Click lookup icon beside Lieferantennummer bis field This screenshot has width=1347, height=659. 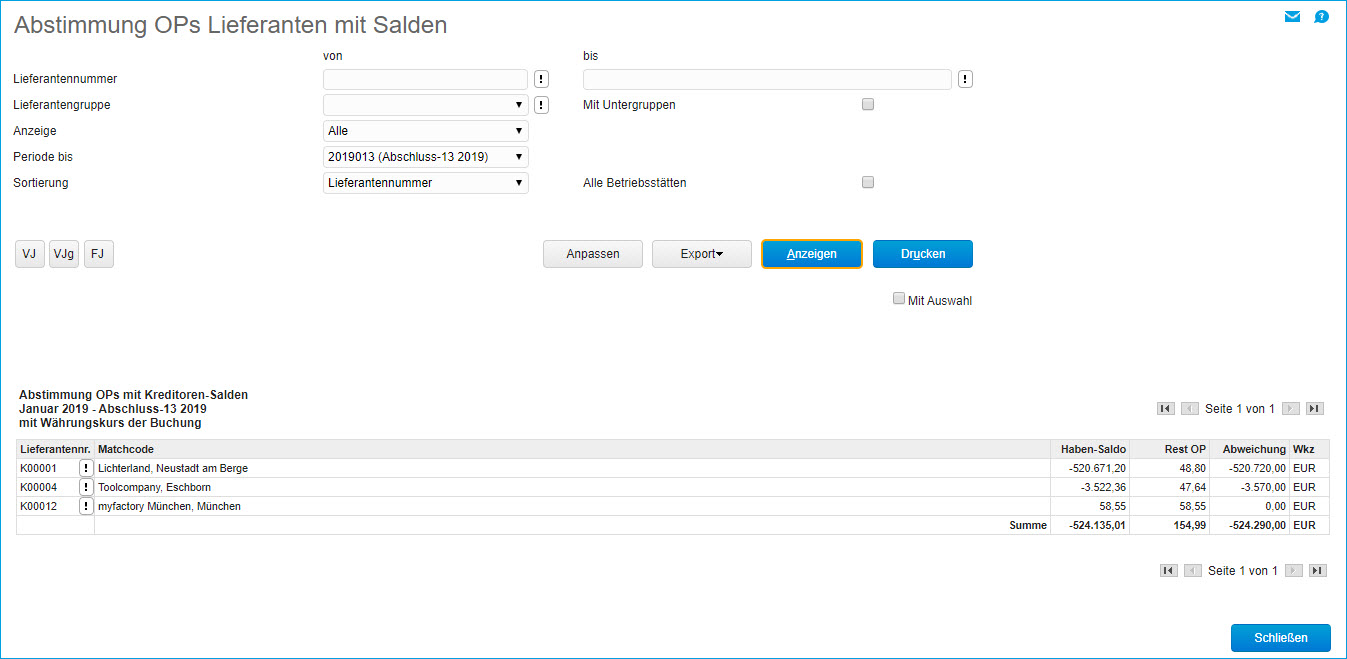(965, 79)
